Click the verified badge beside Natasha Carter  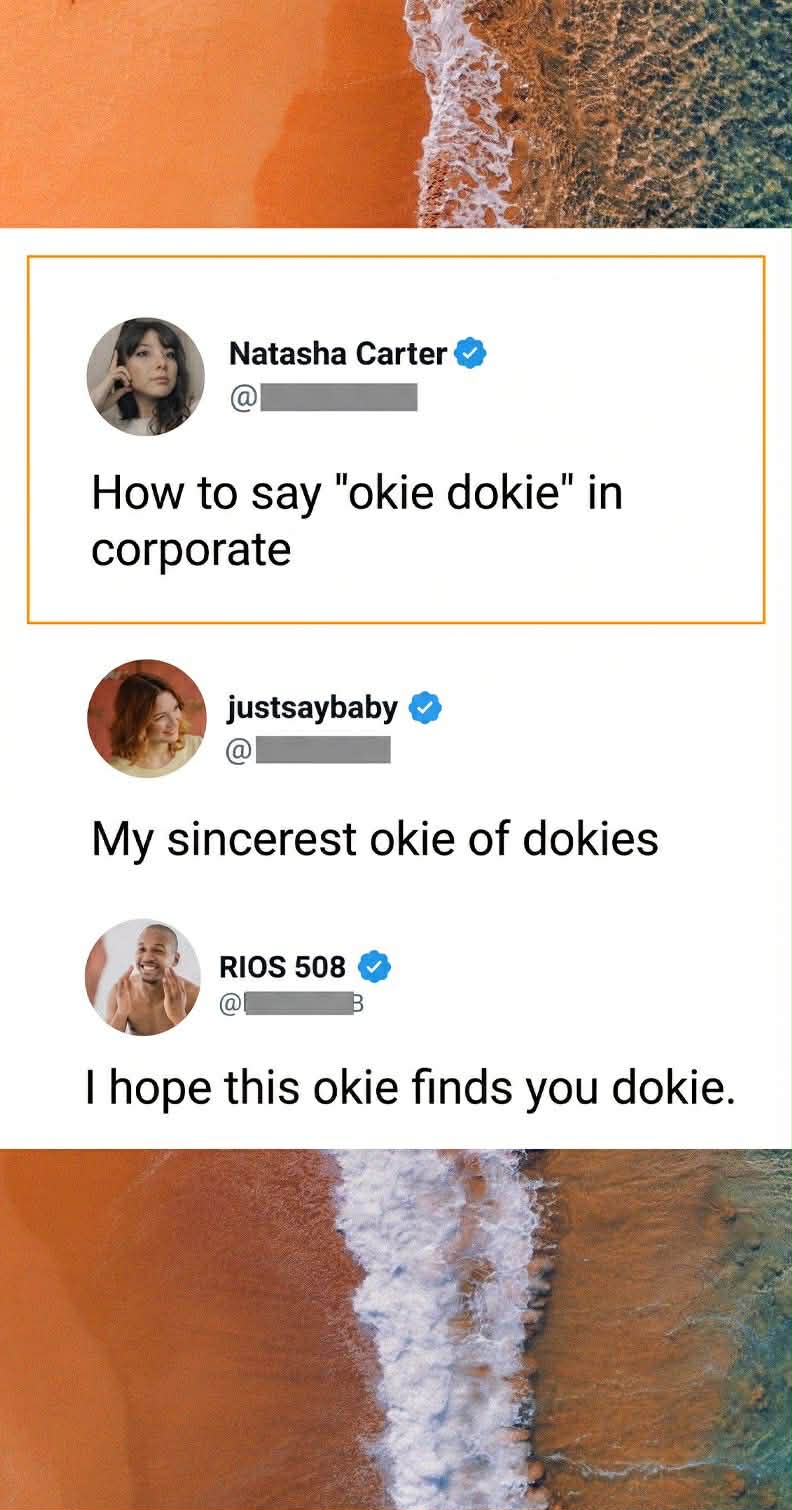(x=470, y=353)
